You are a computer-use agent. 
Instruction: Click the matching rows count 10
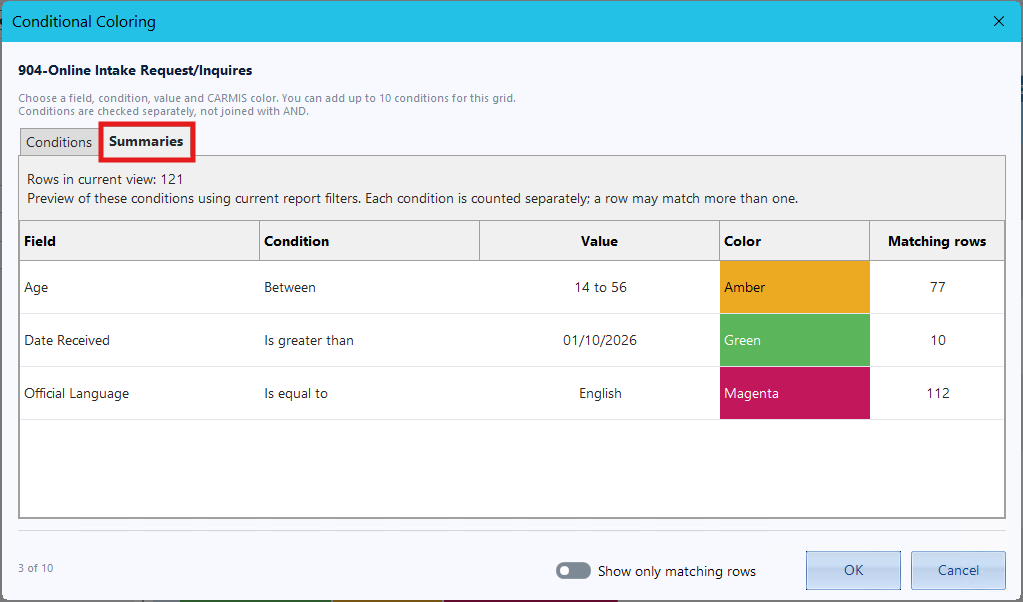coord(937,340)
